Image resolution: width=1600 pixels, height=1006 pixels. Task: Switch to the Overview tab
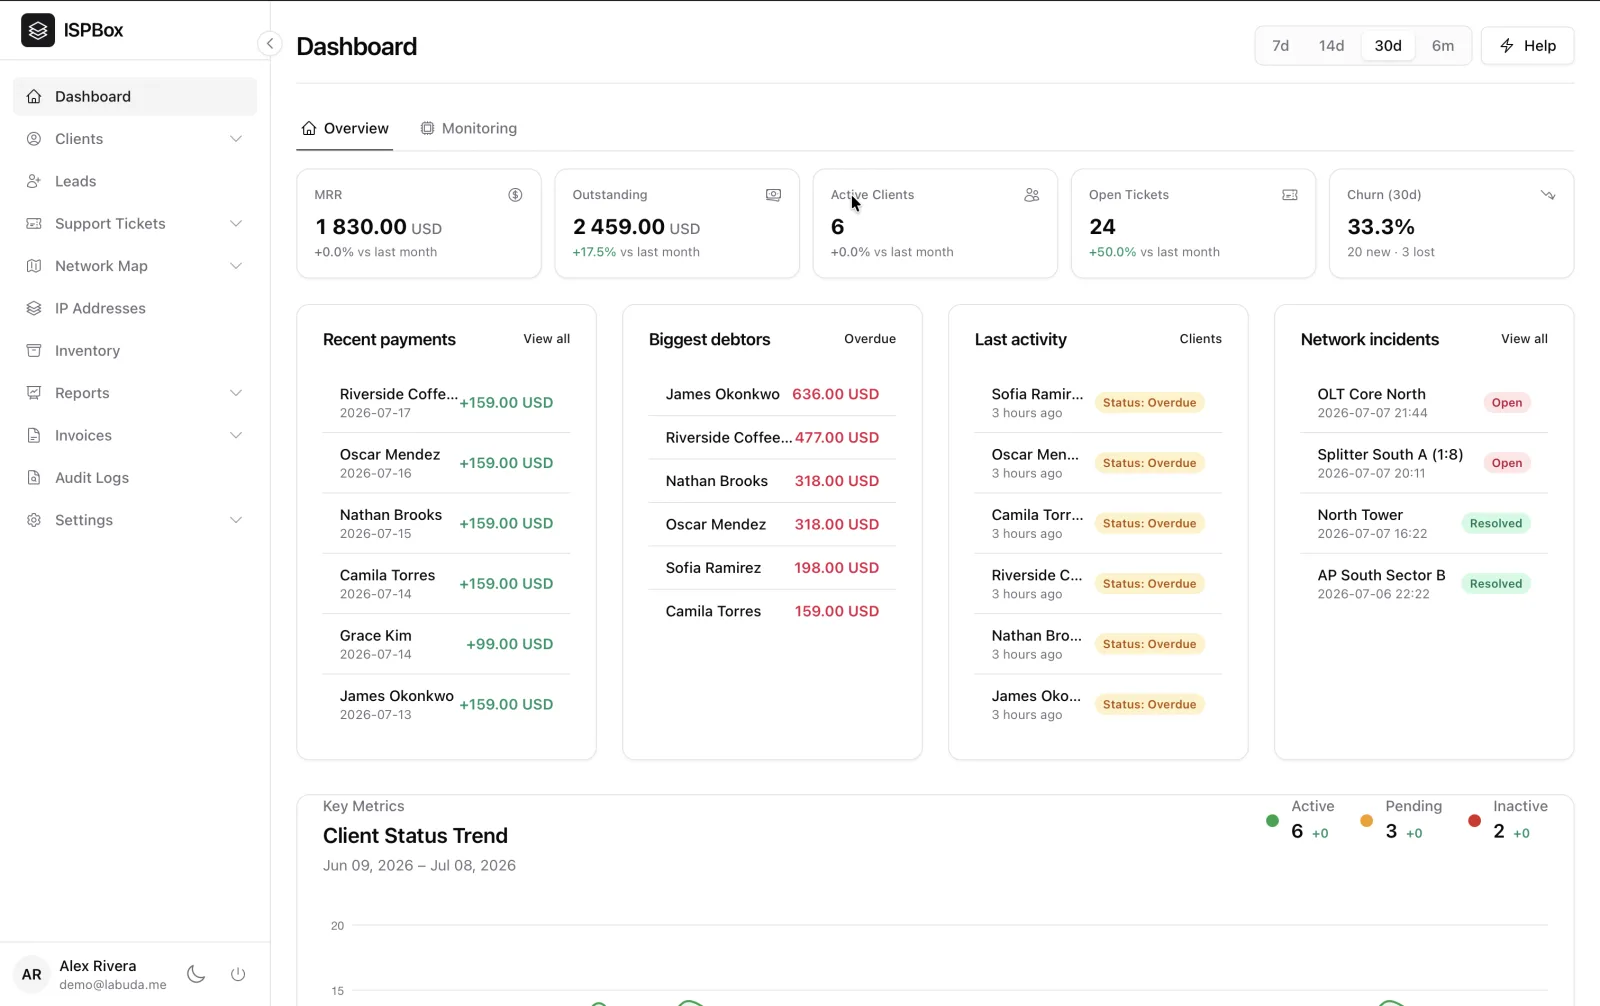pyautogui.click(x=345, y=128)
